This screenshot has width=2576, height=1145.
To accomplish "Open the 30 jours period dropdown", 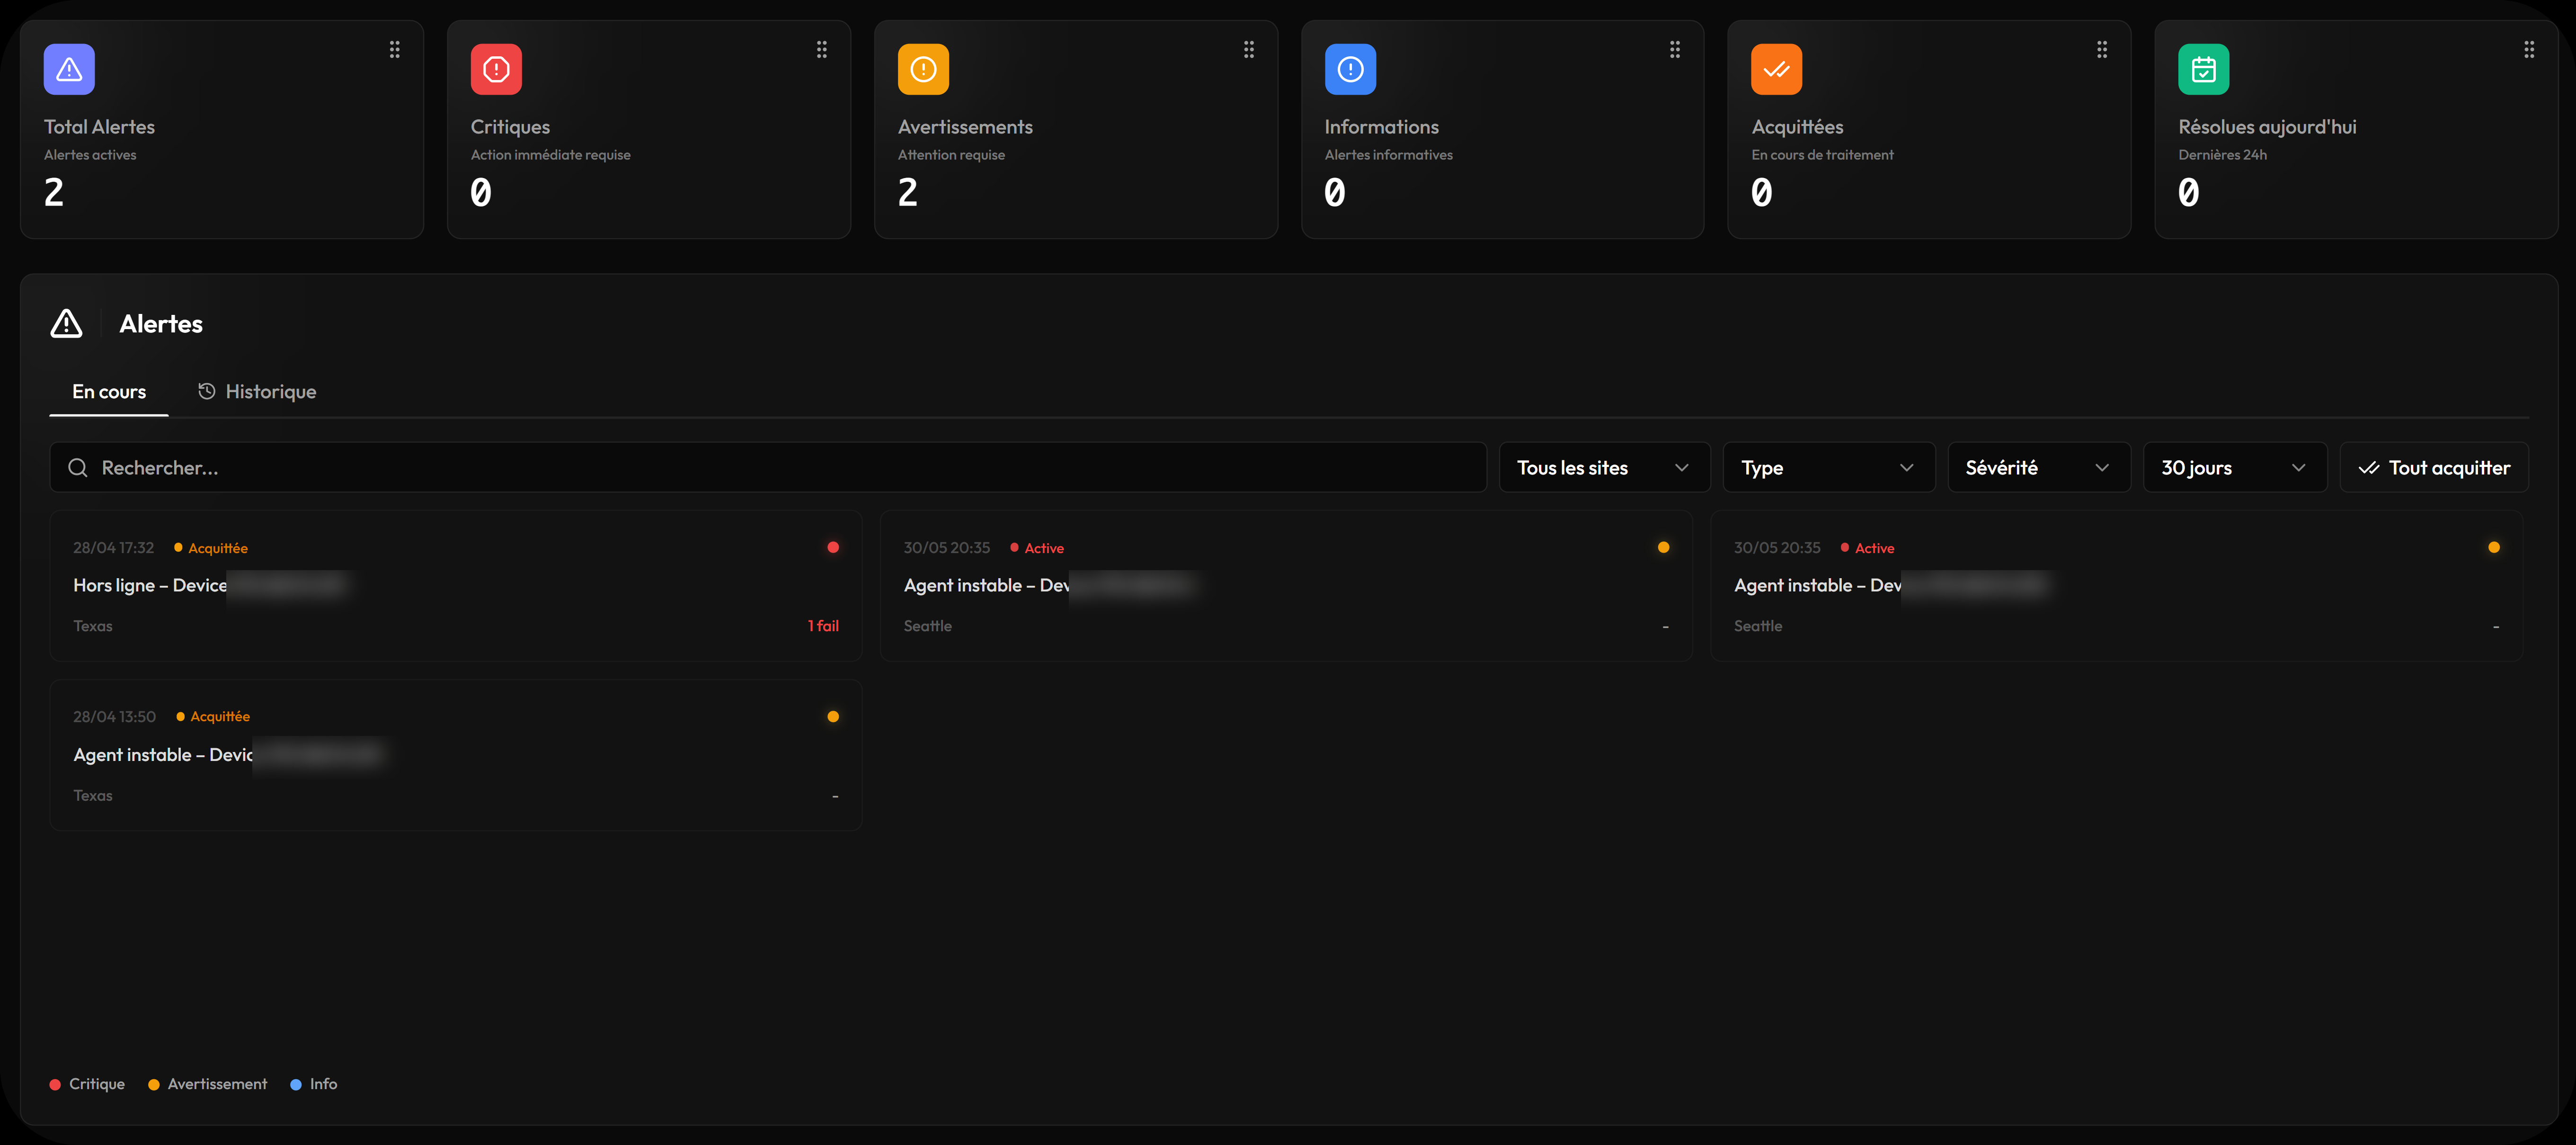I will (2235, 468).
